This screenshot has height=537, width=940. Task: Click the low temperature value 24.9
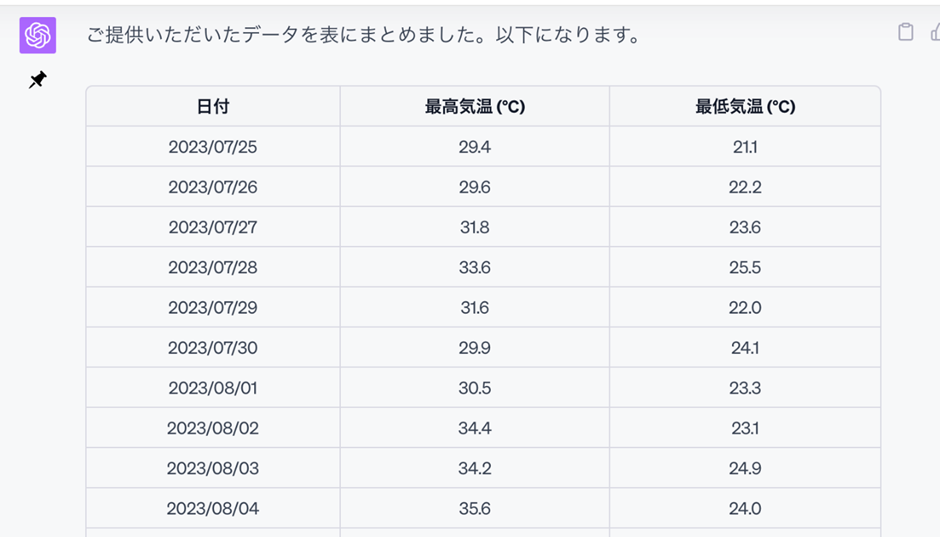[745, 468]
